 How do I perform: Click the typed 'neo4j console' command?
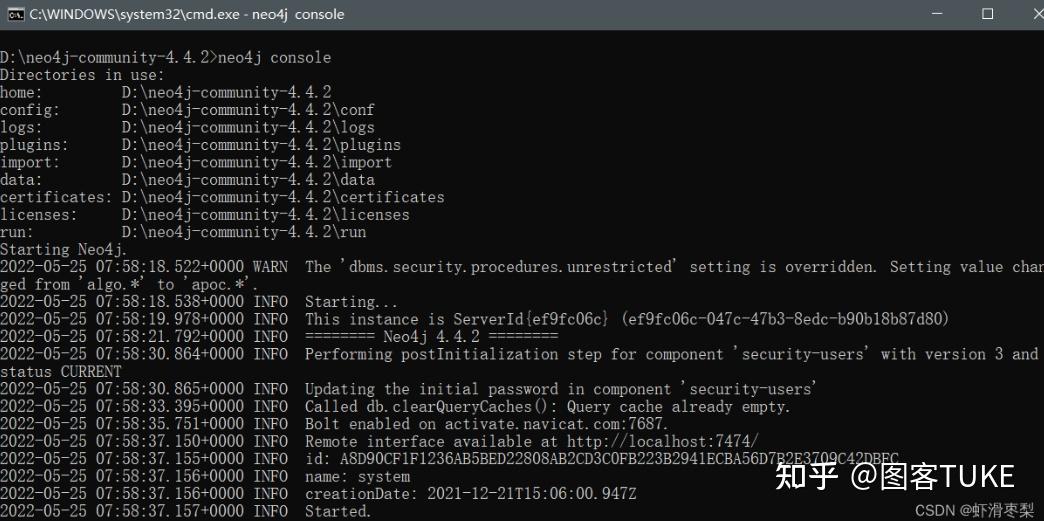pyautogui.click(x=274, y=57)
